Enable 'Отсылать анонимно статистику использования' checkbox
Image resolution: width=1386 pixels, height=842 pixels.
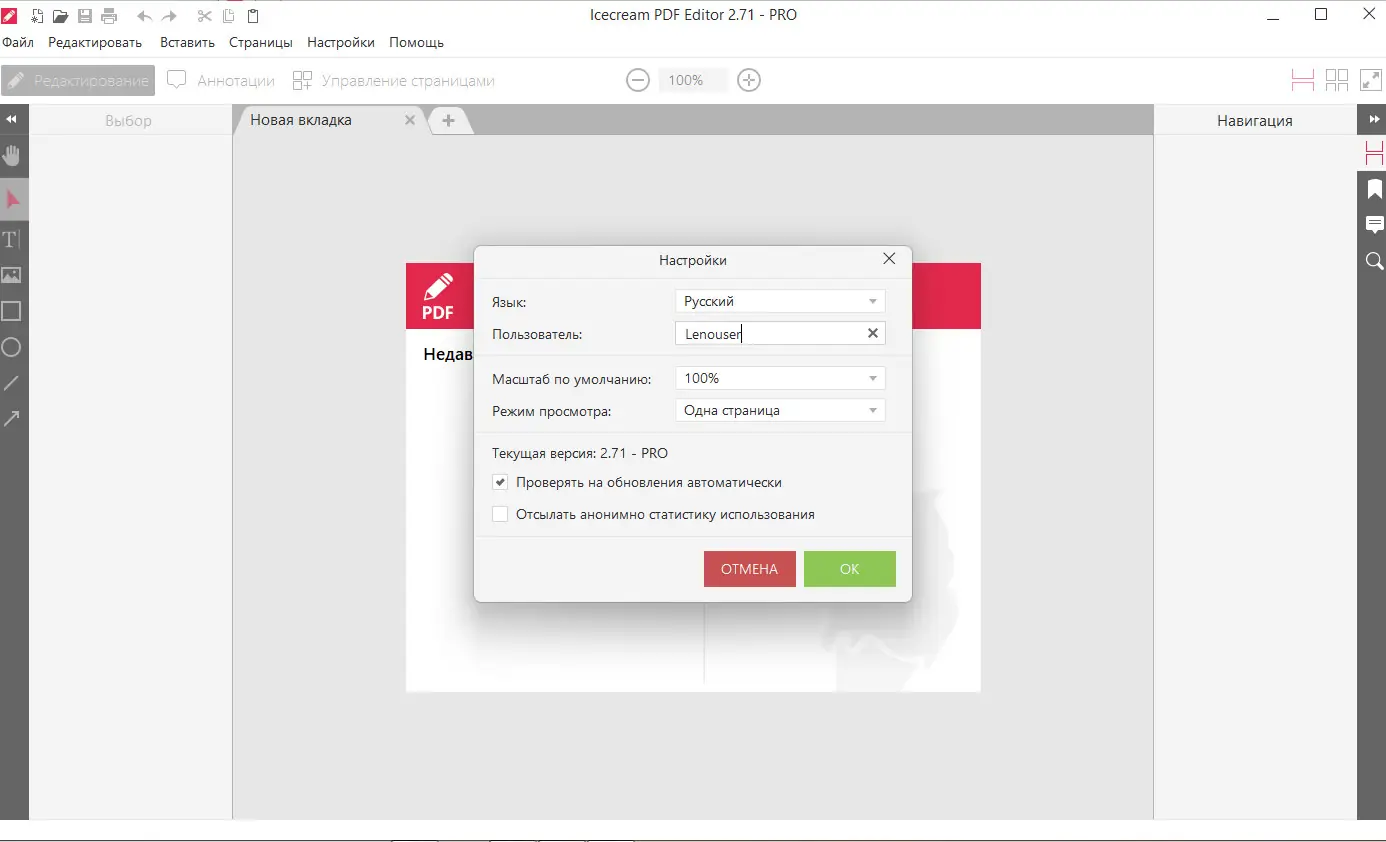(501, 515)
